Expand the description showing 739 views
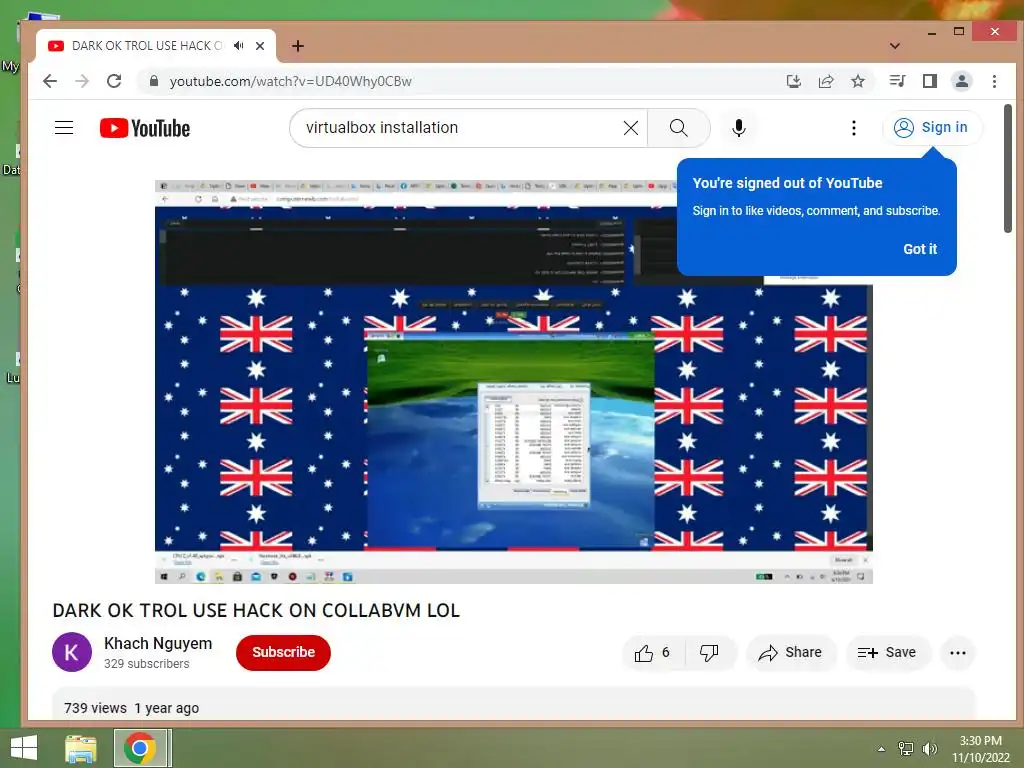The image size is (1024, 768). pyautogui.click(x=513, y=705)
